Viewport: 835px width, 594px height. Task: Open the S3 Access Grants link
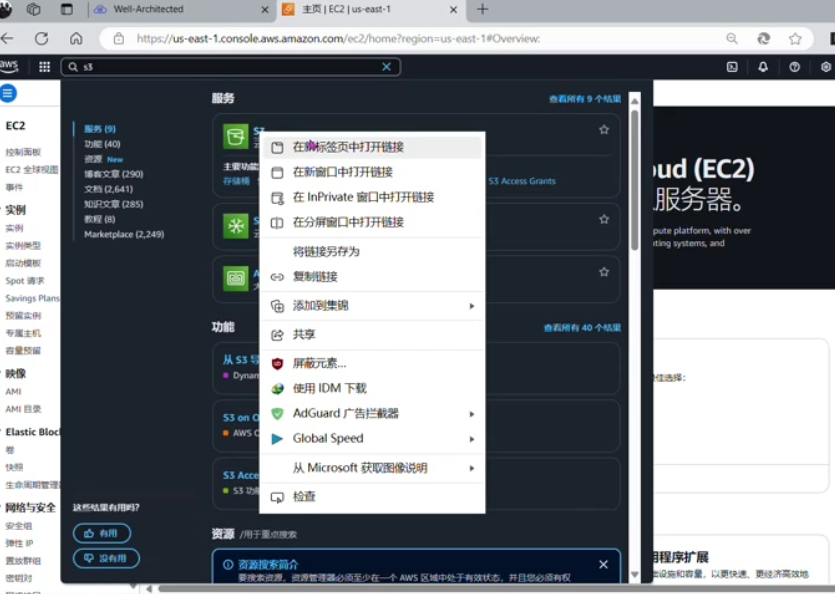(x=522, y=181)
